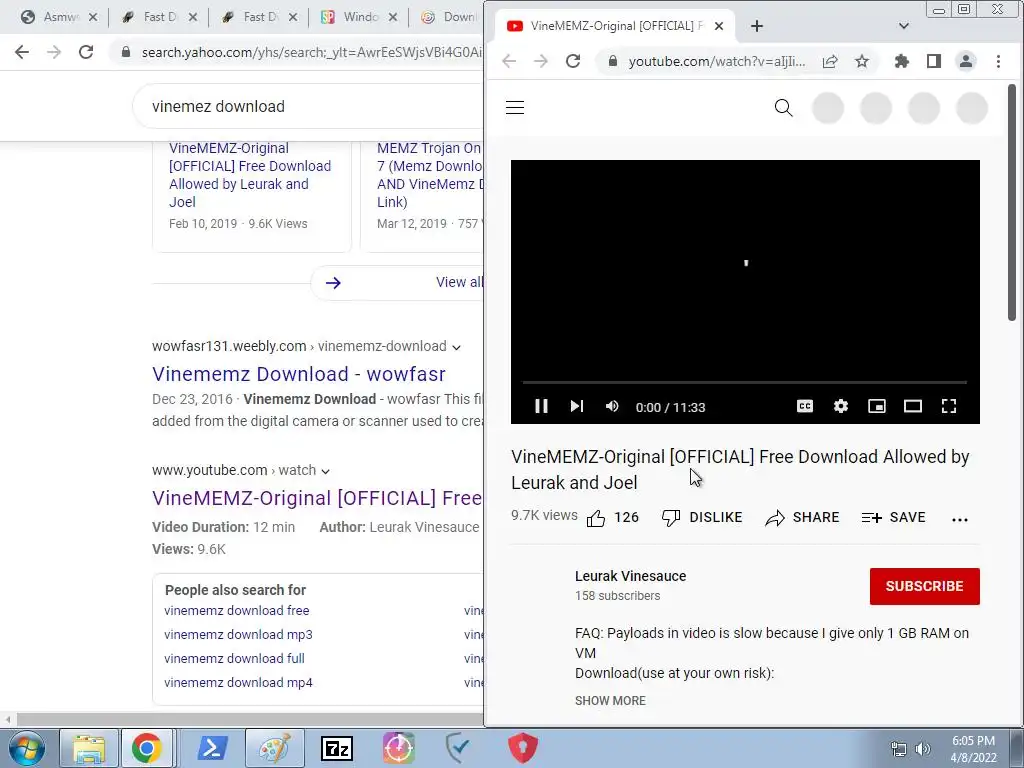Search vinememz download full suggestion
This screenshot has height=768, width=1024.
click(x=234, y=659)
